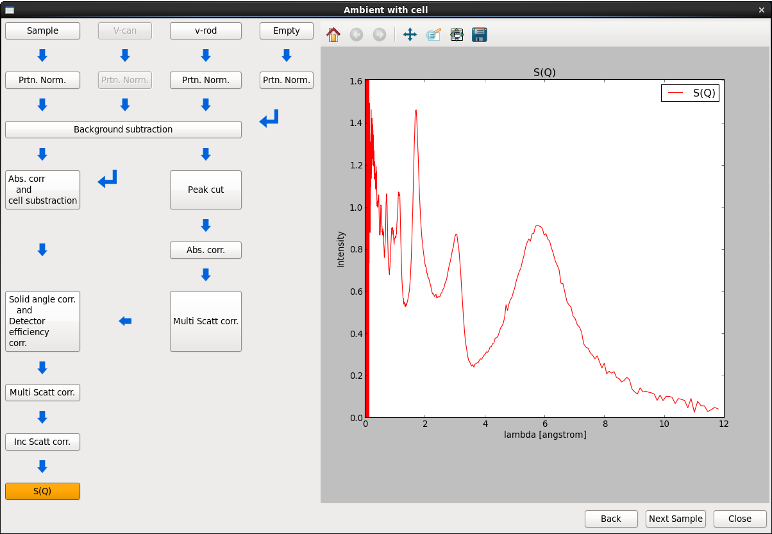Click the forward arrow in plot toolbar
This screenshot has width=772, height=534.
point(379,34)
